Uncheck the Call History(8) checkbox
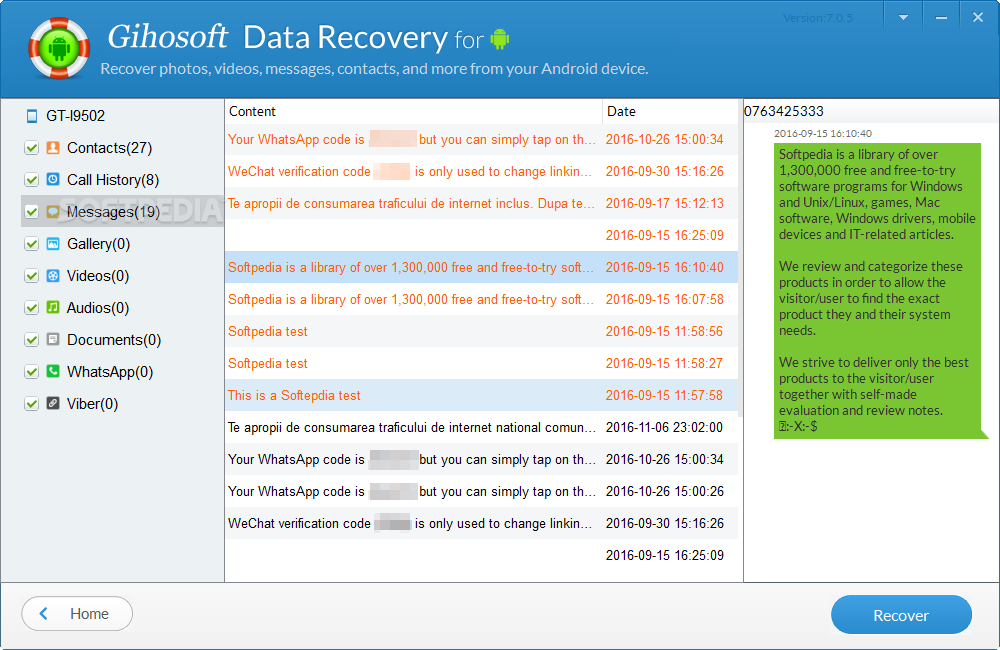 [x=31, y=180]
